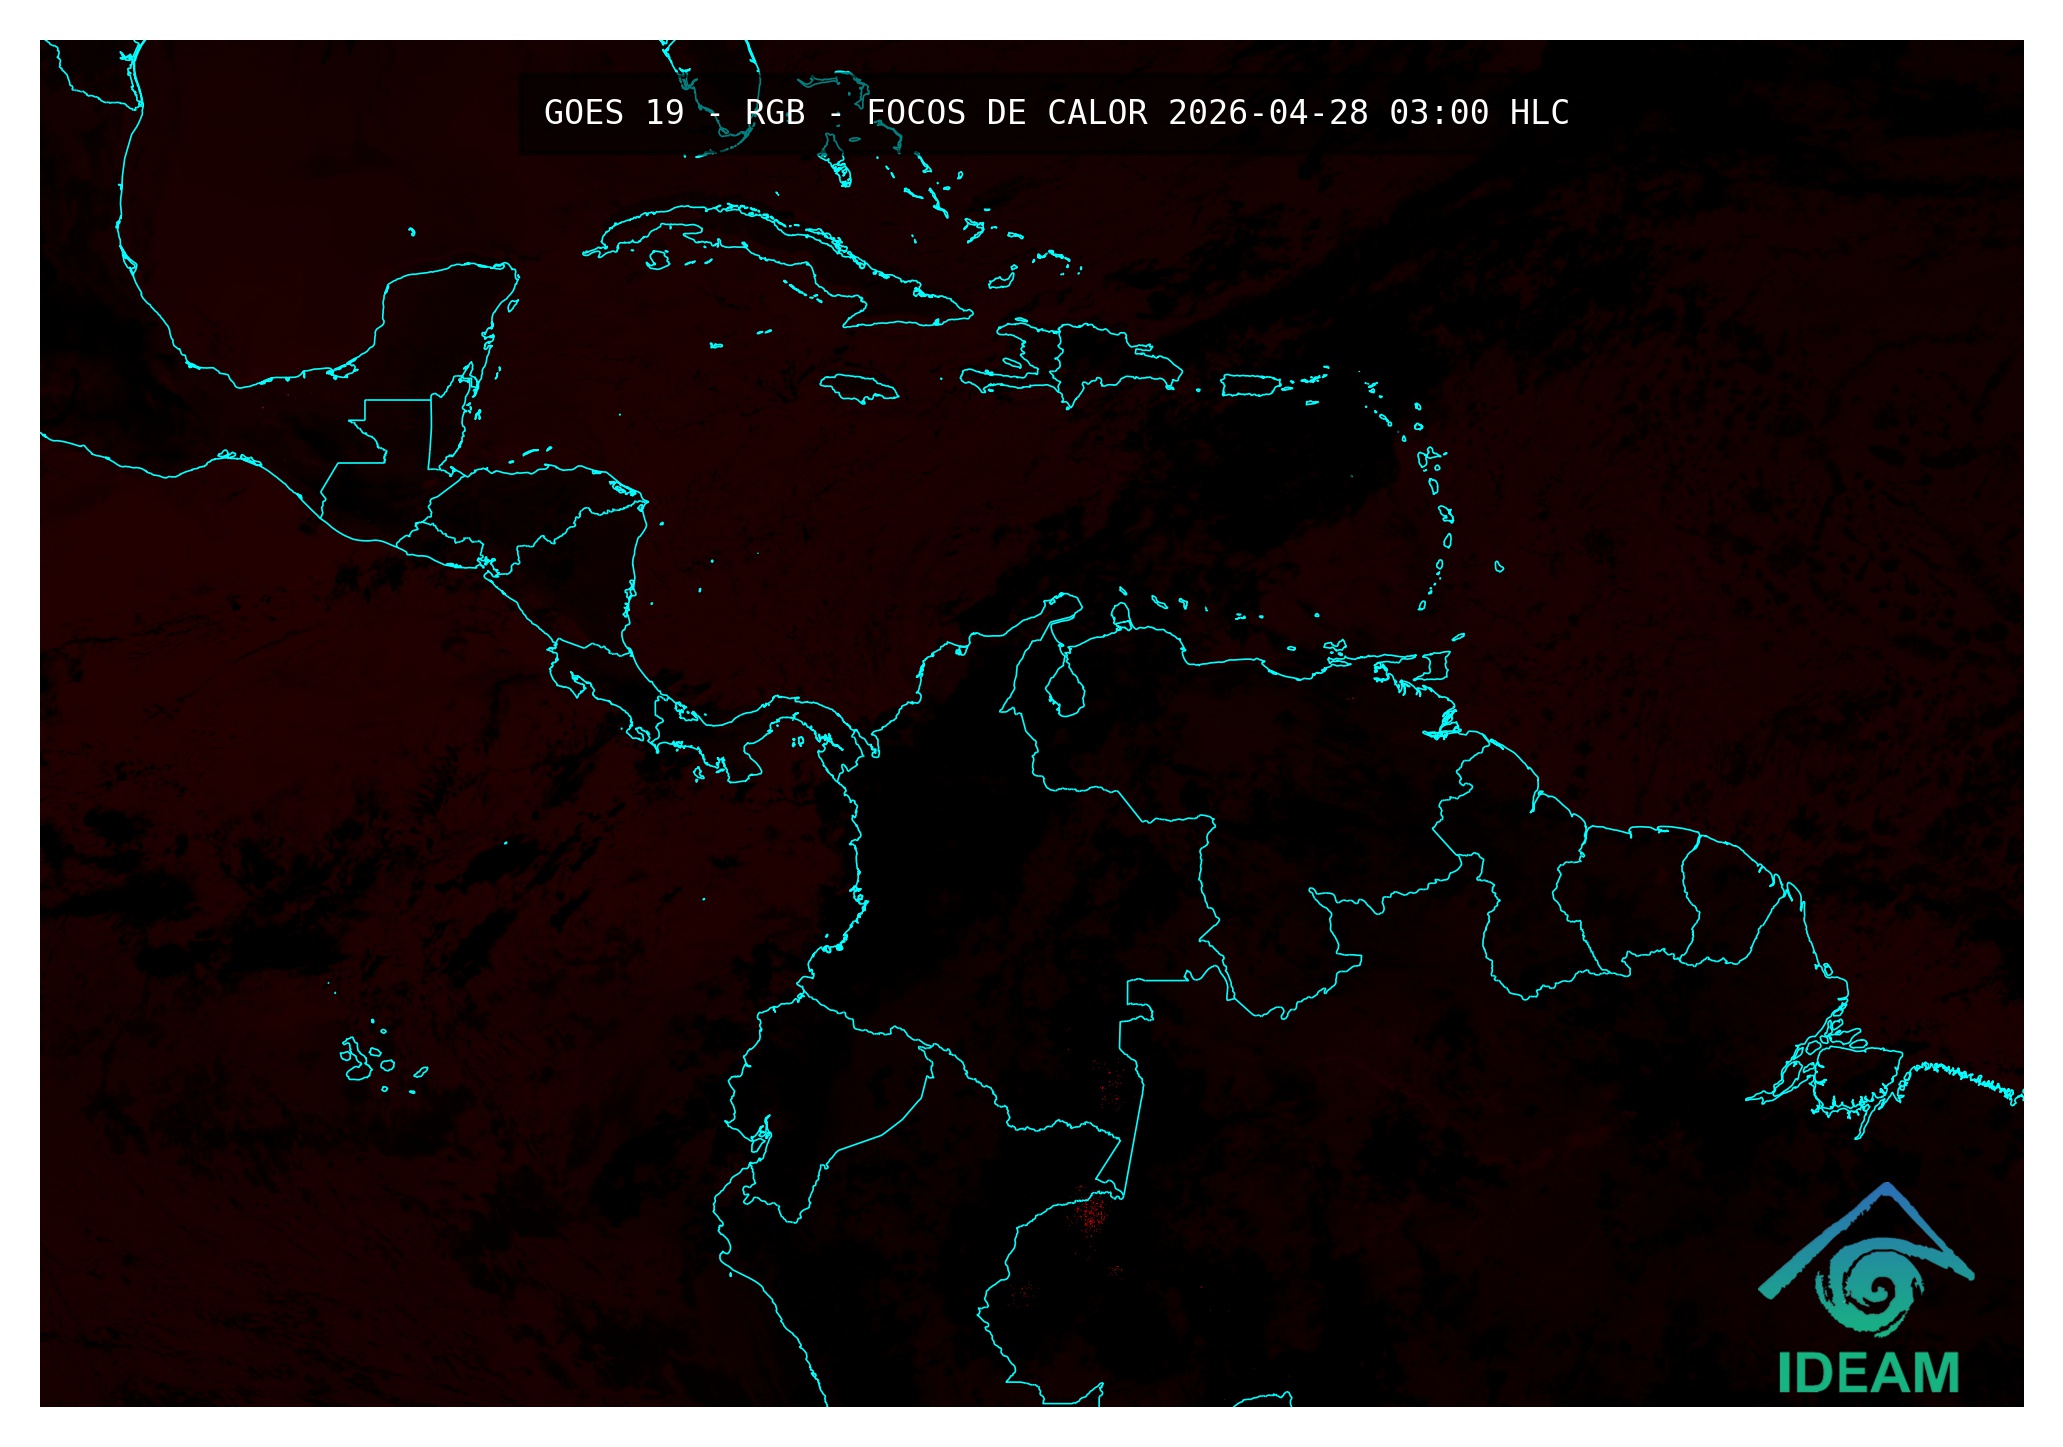Click the dense red hot-spot cluster
This screenshot has height=1447, width=2063.
(1089, 1217)
